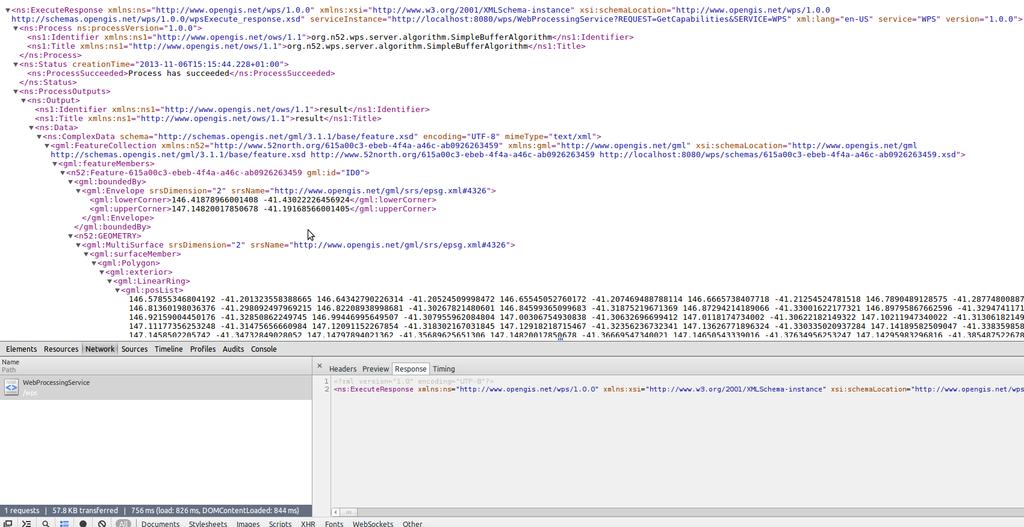Collapse the gml:featureMembers node
The image size is (1024, 527).
tap(55, 164)
